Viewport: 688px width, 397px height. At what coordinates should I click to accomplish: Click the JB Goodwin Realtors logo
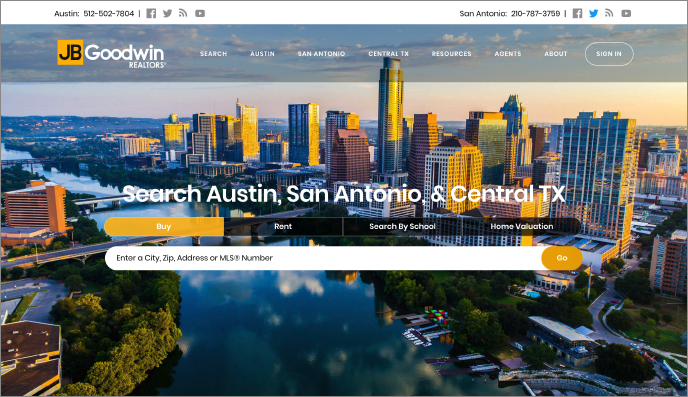[111, 54]
